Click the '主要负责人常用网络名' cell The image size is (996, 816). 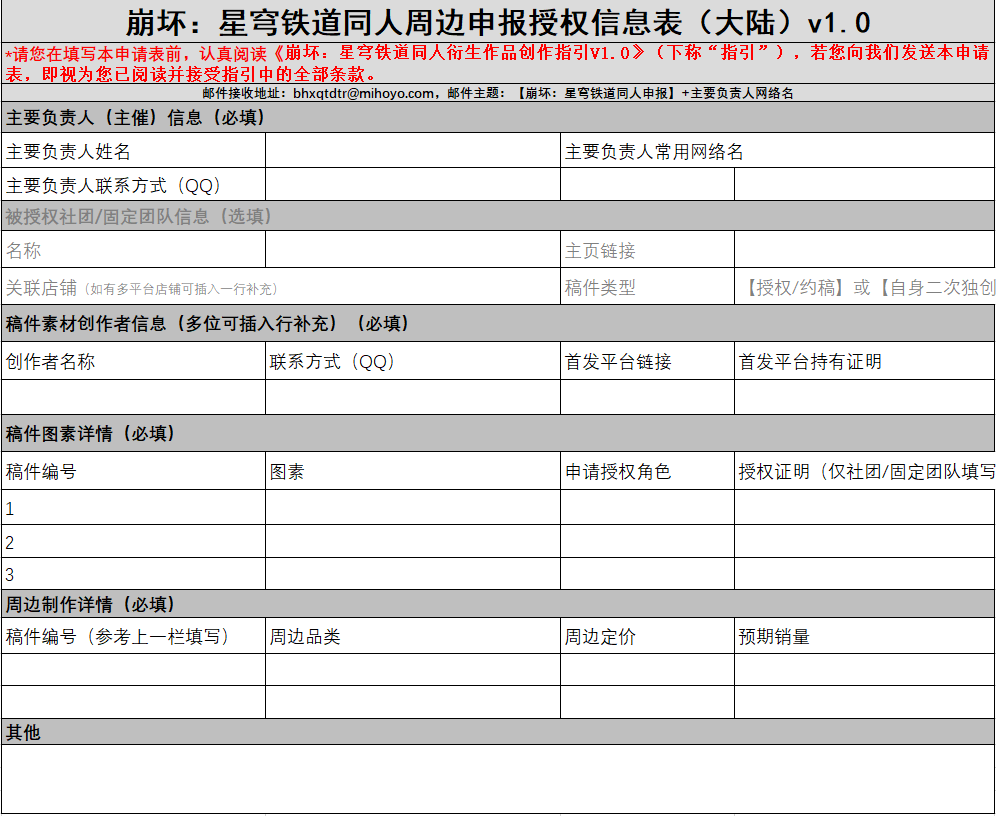(x=777, y=151)
